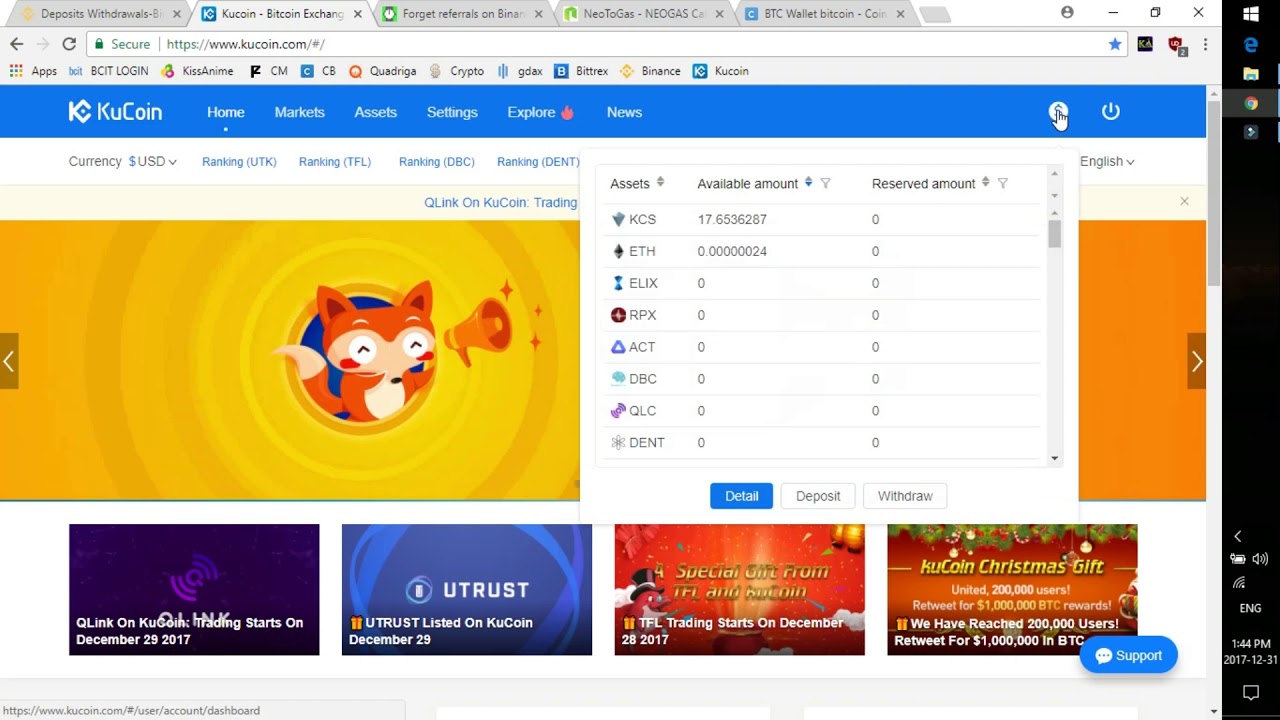Reload the page with the refresh icon
1280x720 pixels.
(69, 44)
